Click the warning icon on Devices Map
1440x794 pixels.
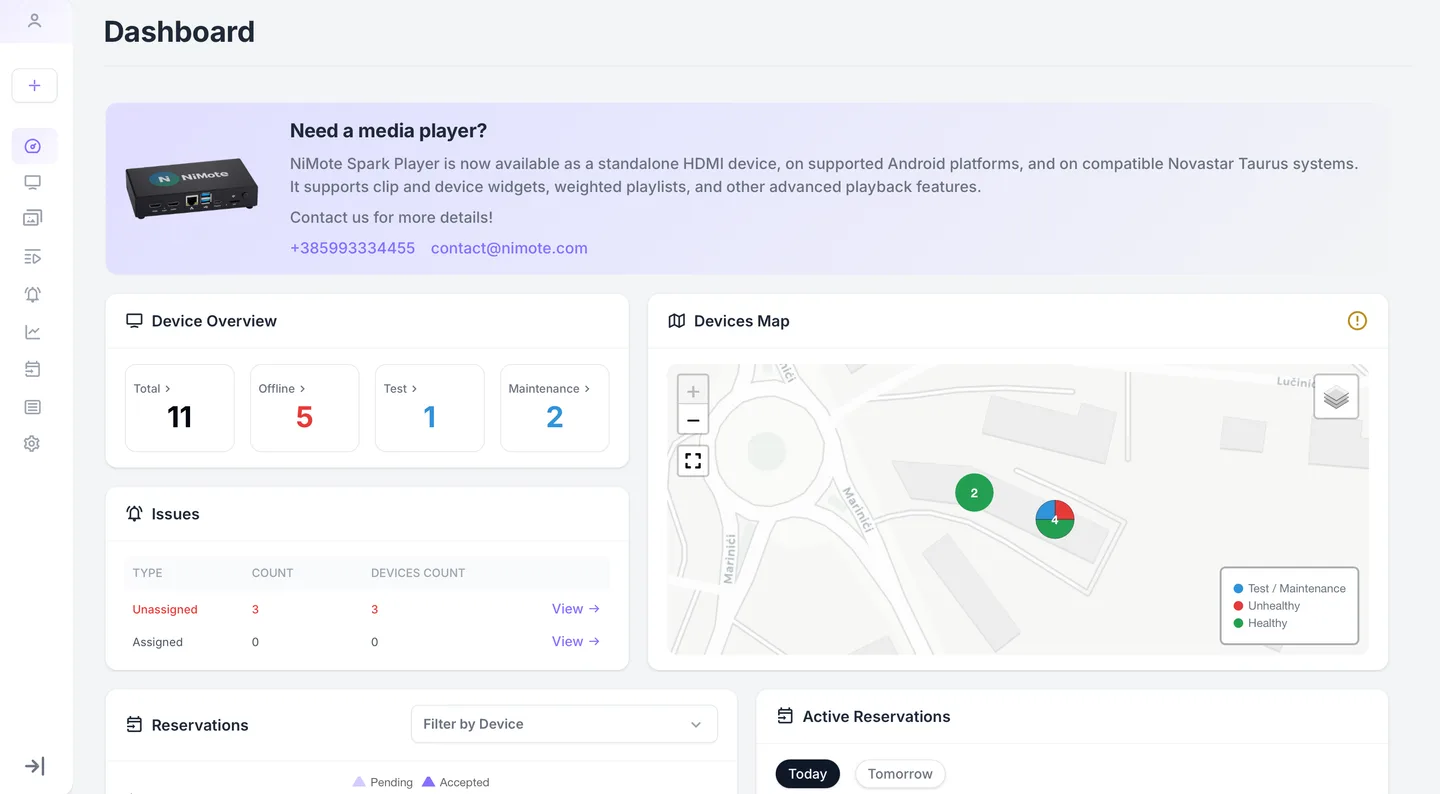tap(1357, 321)
